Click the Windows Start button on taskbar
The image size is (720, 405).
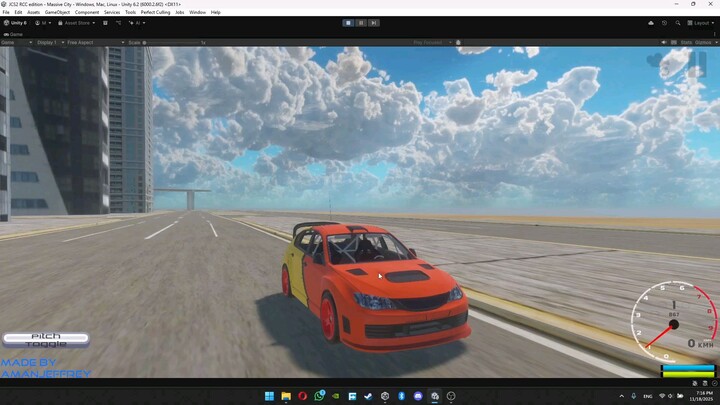click(x=269, y=396)
